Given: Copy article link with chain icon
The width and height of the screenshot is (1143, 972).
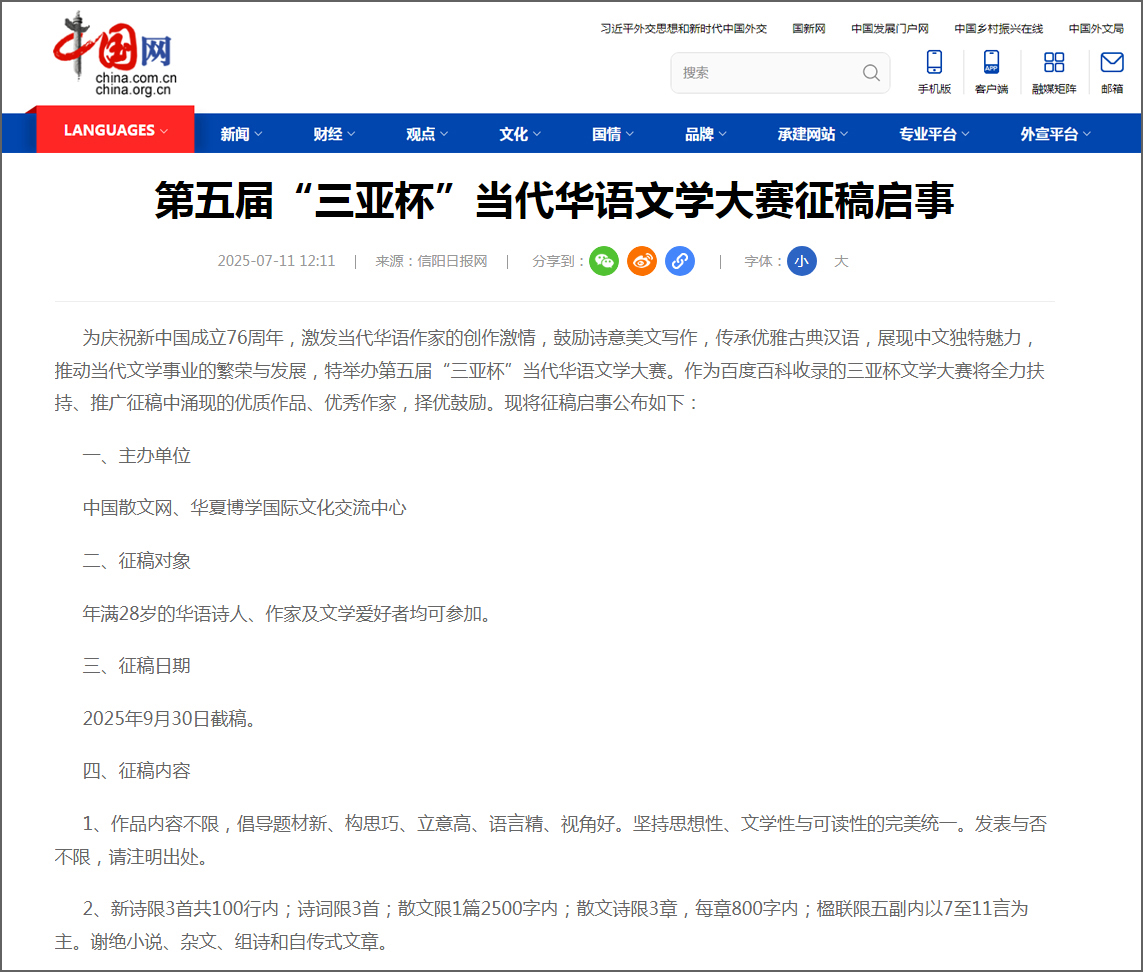Looking at the screenshot, I should pyautogui.click(x=679, y=261).
